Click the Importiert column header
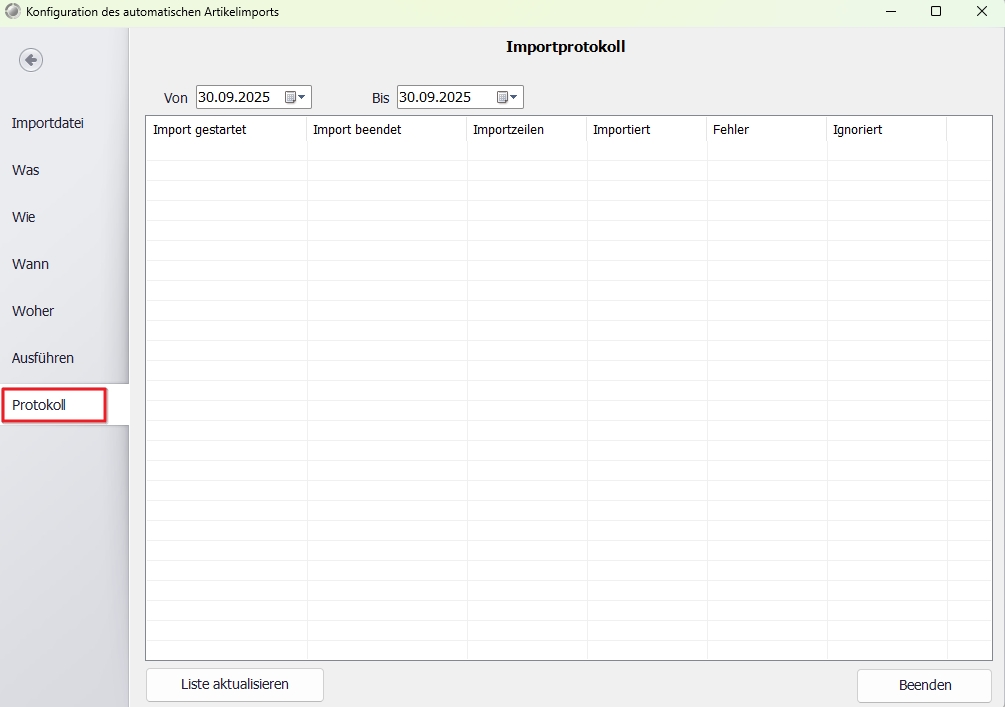This screenshot has height=707, width=1005. point(647,129)
